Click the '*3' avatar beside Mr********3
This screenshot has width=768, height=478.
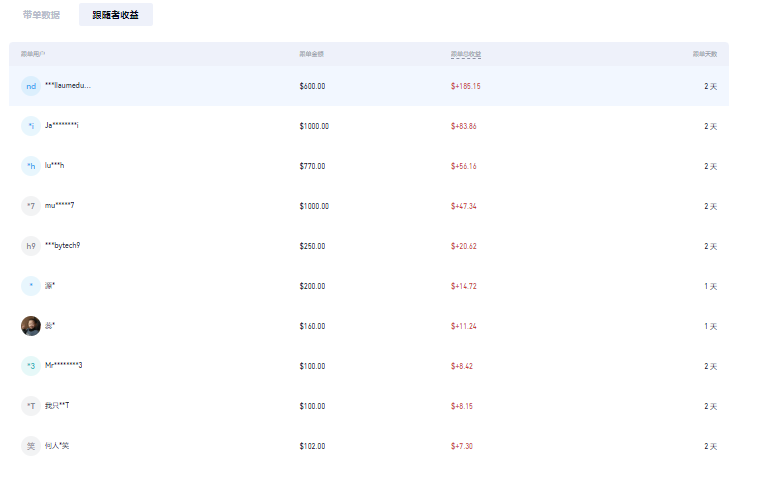point(31,366)
